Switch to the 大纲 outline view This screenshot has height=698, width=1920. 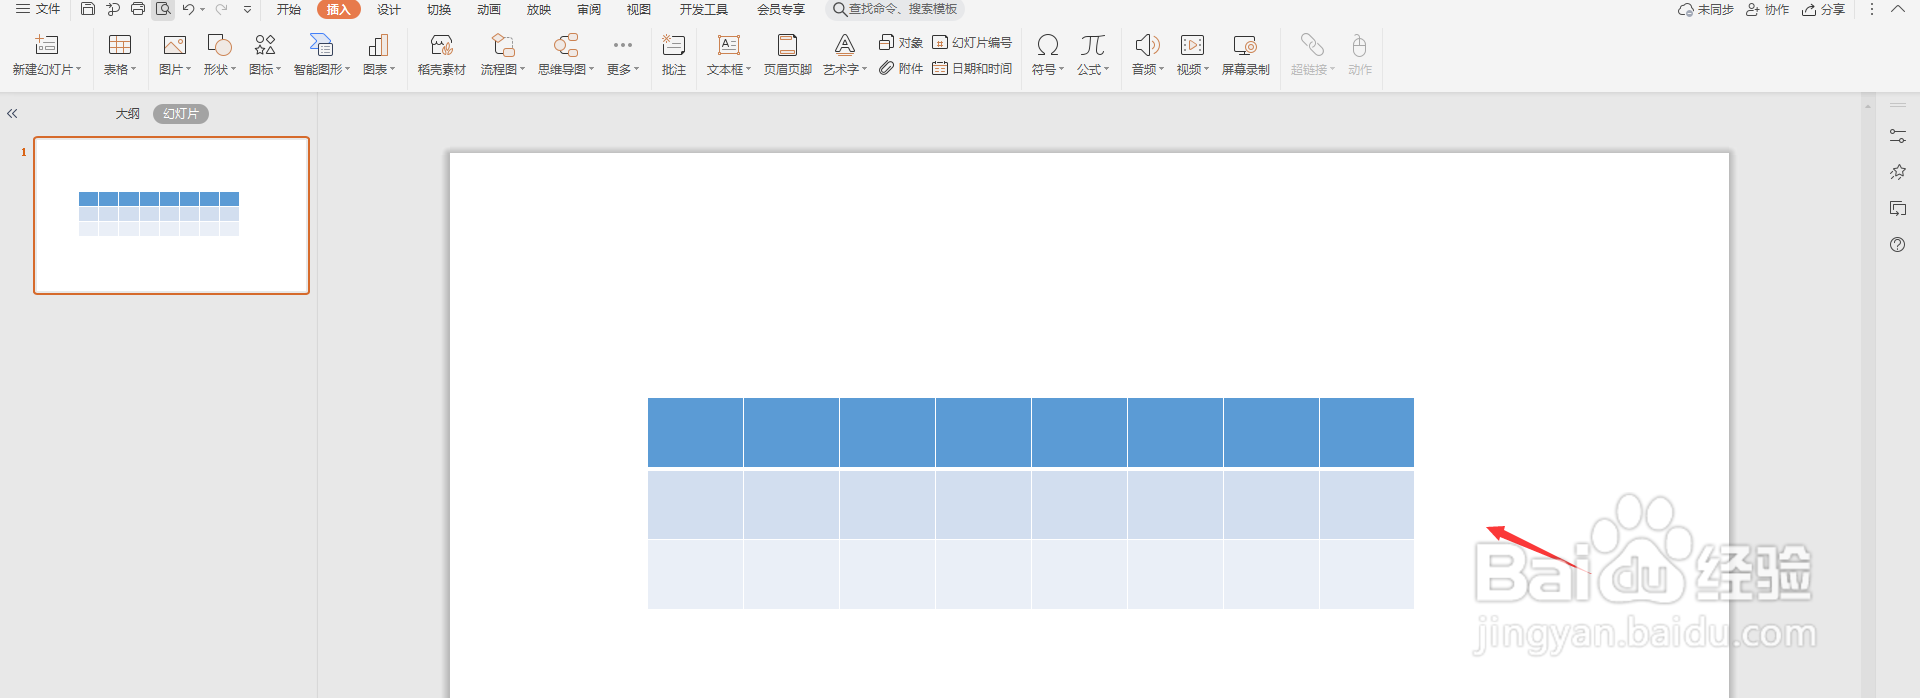tap(128, 114)
